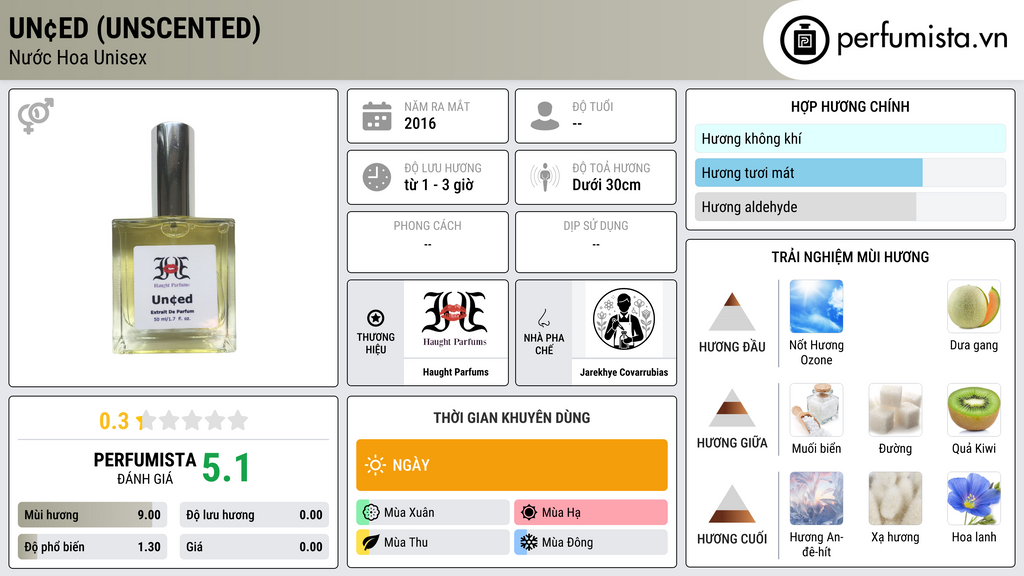Select the Mùa Đông season tag
The height and width of the screenshot is (576, 1024).
[x=591, y=542]
